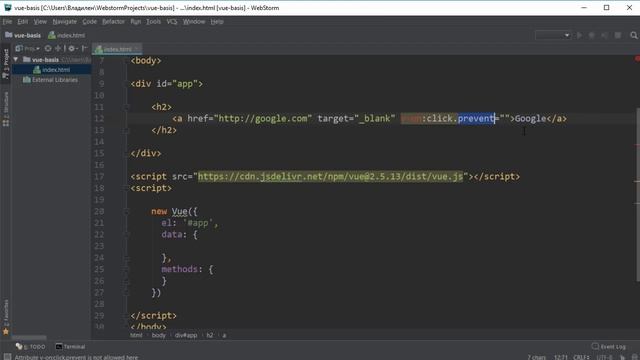The width and height of the screenshot is (640, 360).
Task: Open the Run menu
Action: tap(136, 22)
